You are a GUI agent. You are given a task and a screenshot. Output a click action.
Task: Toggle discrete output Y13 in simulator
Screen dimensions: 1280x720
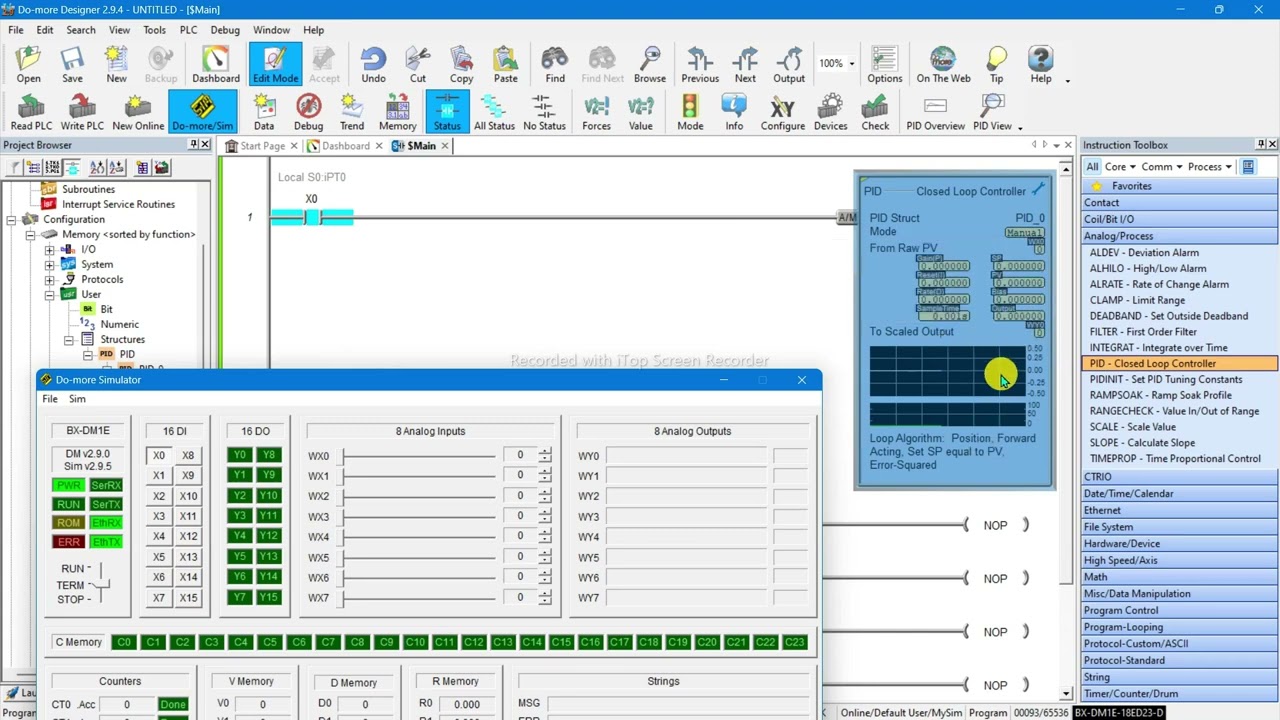tap(268, 557)
